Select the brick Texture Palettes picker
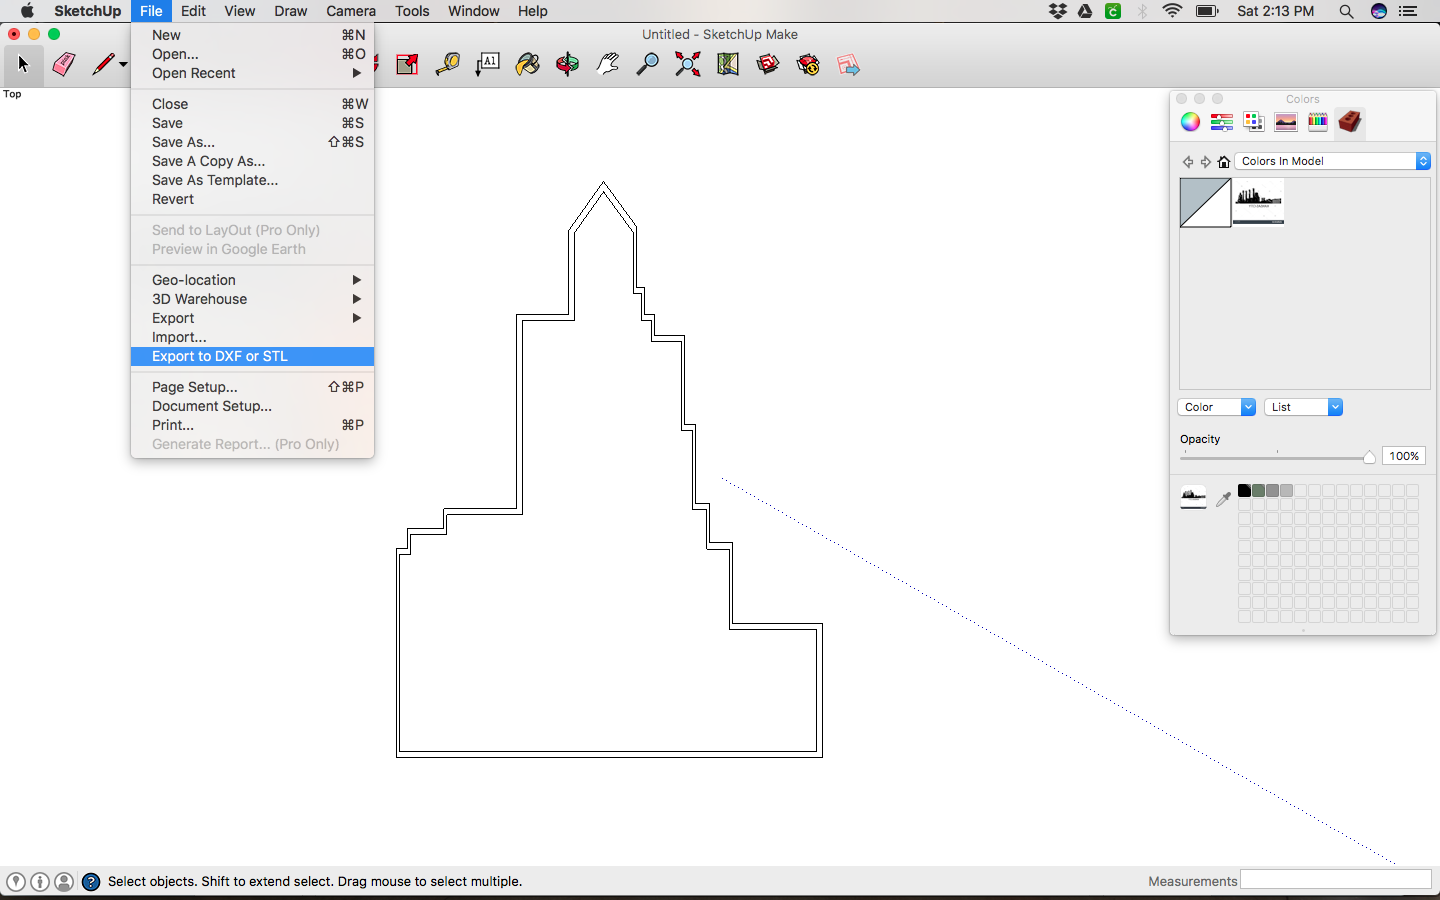Image resolution: width=1440 pixels, height=900 pixels. click(1350, 122)
